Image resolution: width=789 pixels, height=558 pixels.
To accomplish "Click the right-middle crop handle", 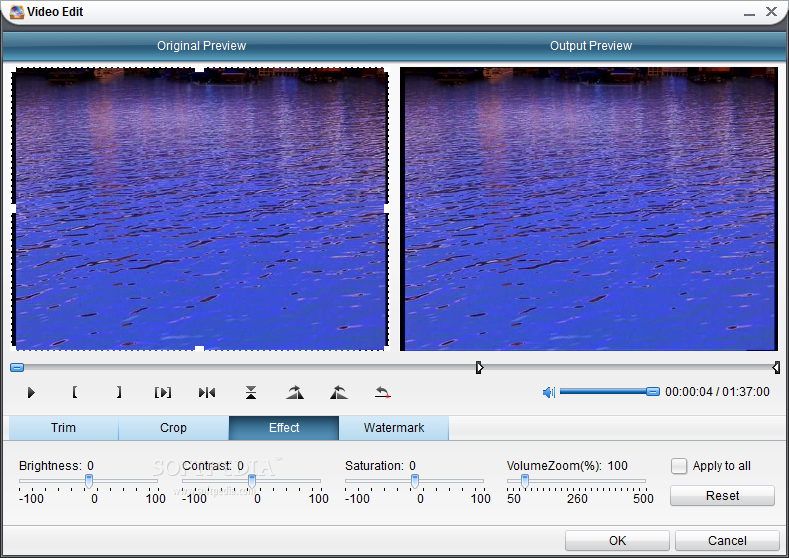I will pos(386,208).
